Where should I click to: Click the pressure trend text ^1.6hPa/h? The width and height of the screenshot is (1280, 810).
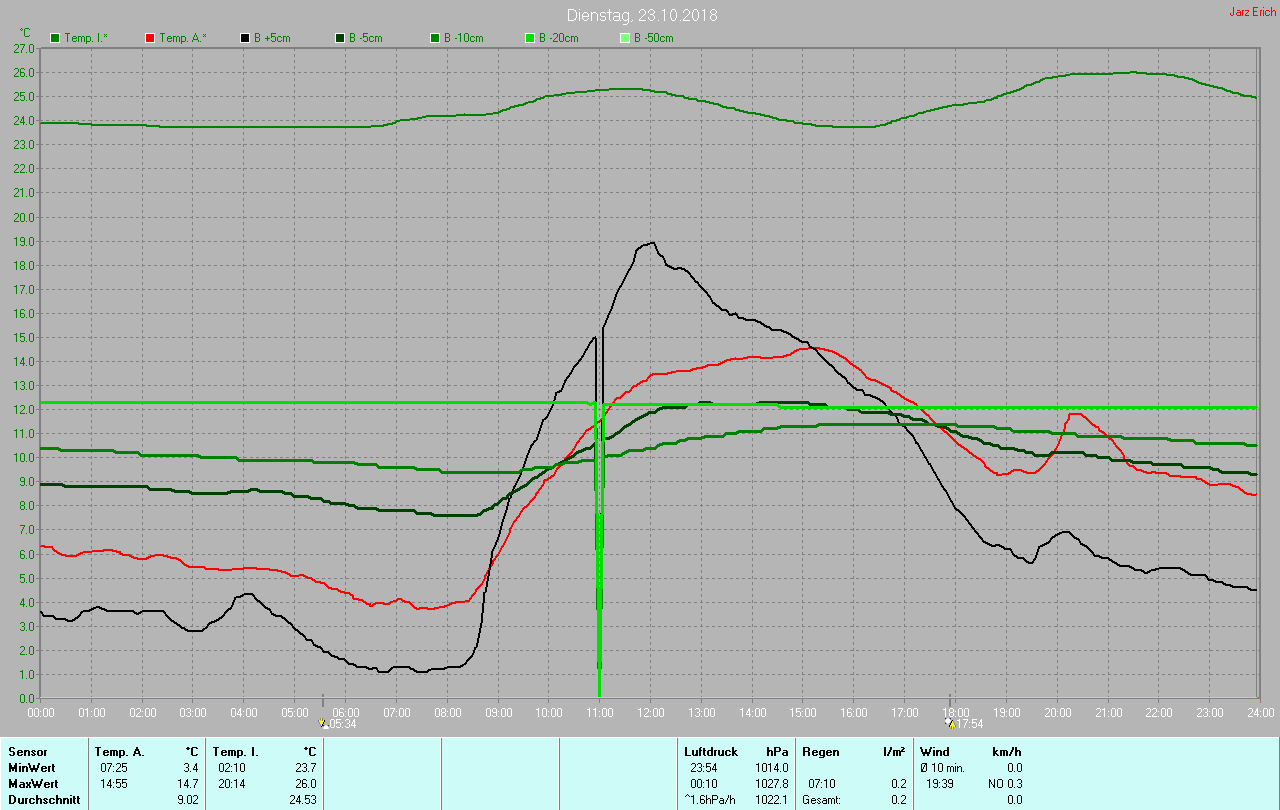click(709, 800)
